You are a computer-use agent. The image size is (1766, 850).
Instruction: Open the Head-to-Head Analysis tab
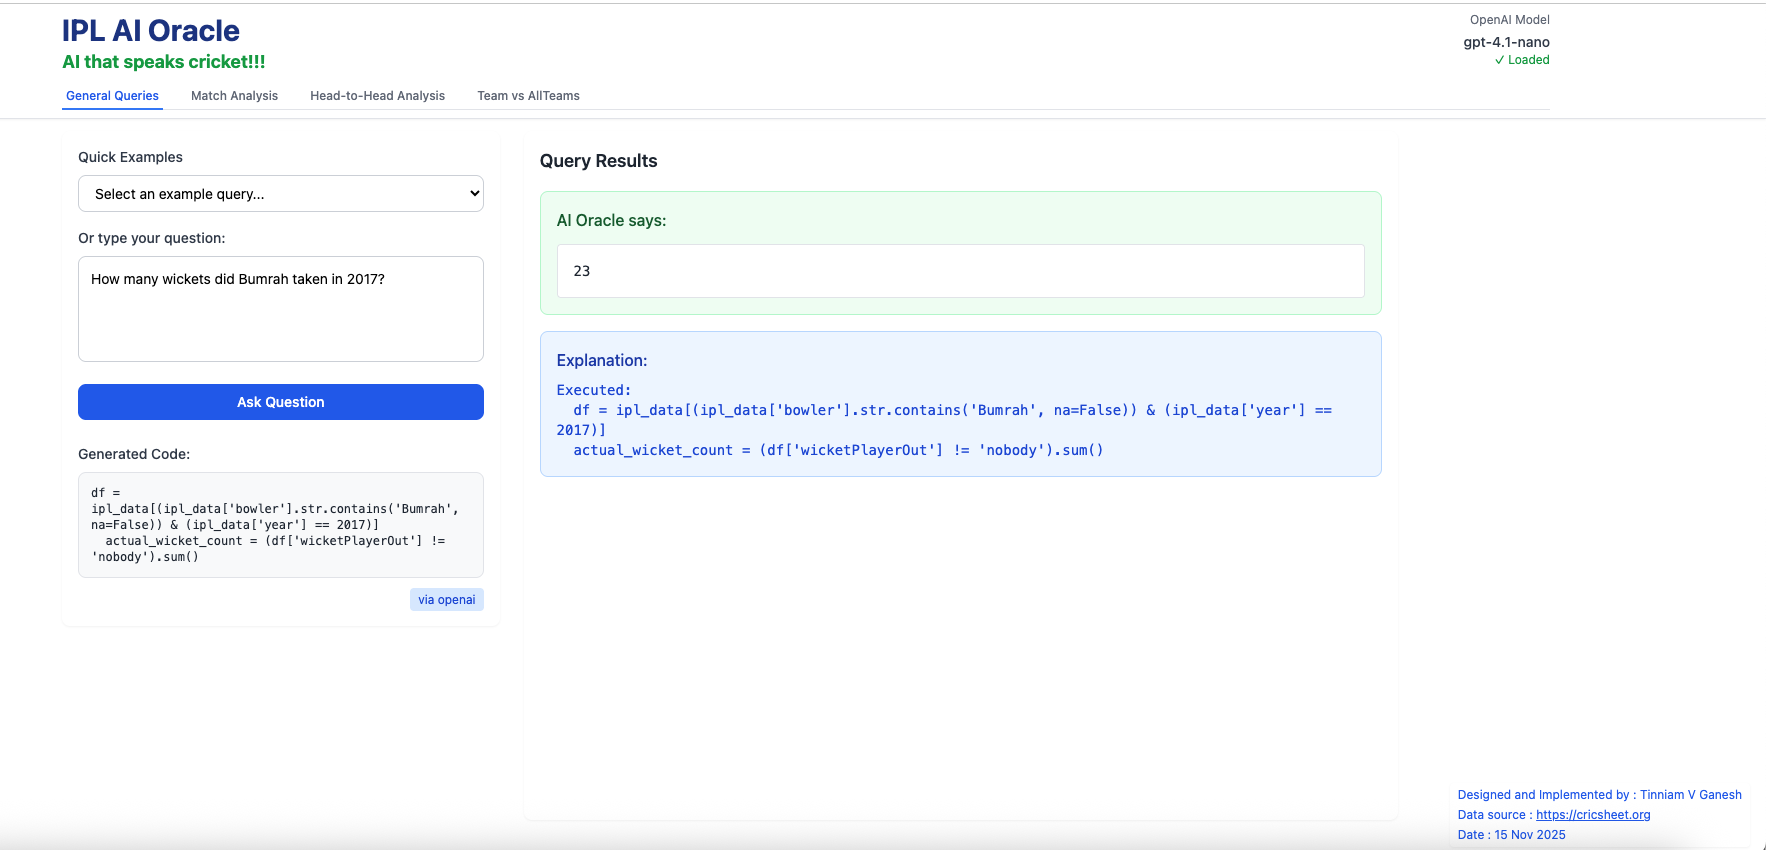[x=377, y=96]
